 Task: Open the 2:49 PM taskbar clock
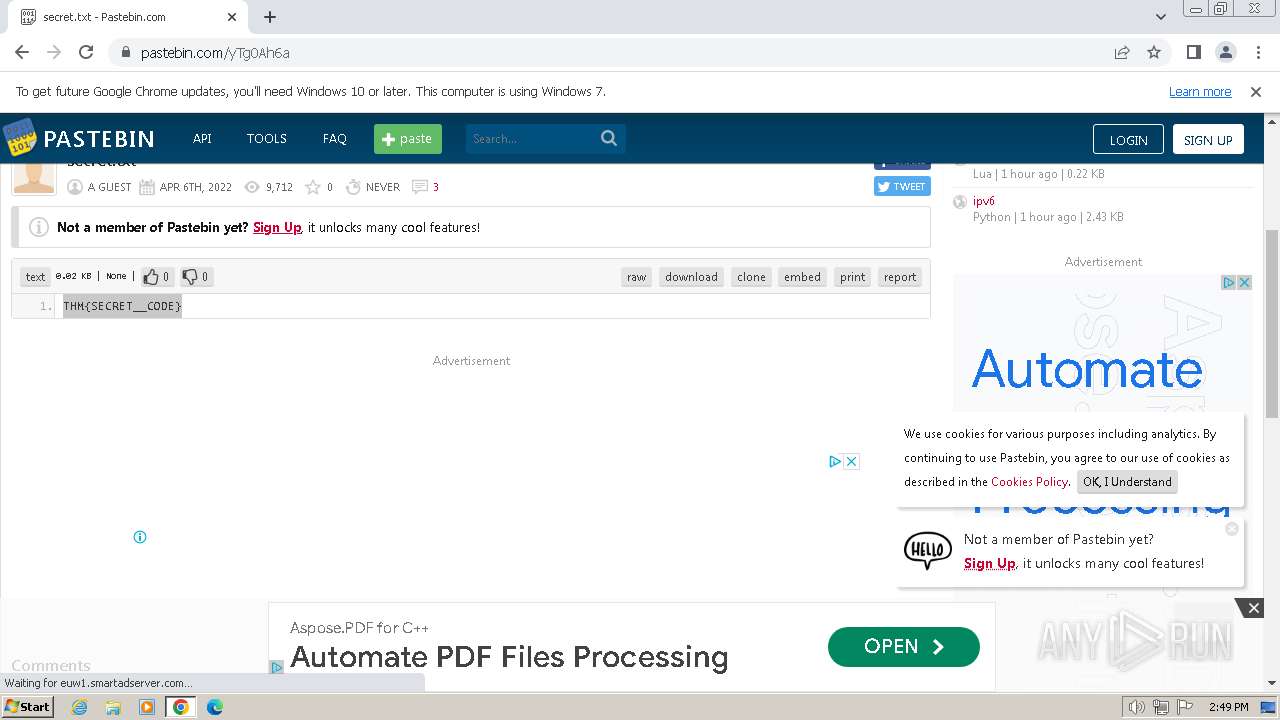[1228, 707]
